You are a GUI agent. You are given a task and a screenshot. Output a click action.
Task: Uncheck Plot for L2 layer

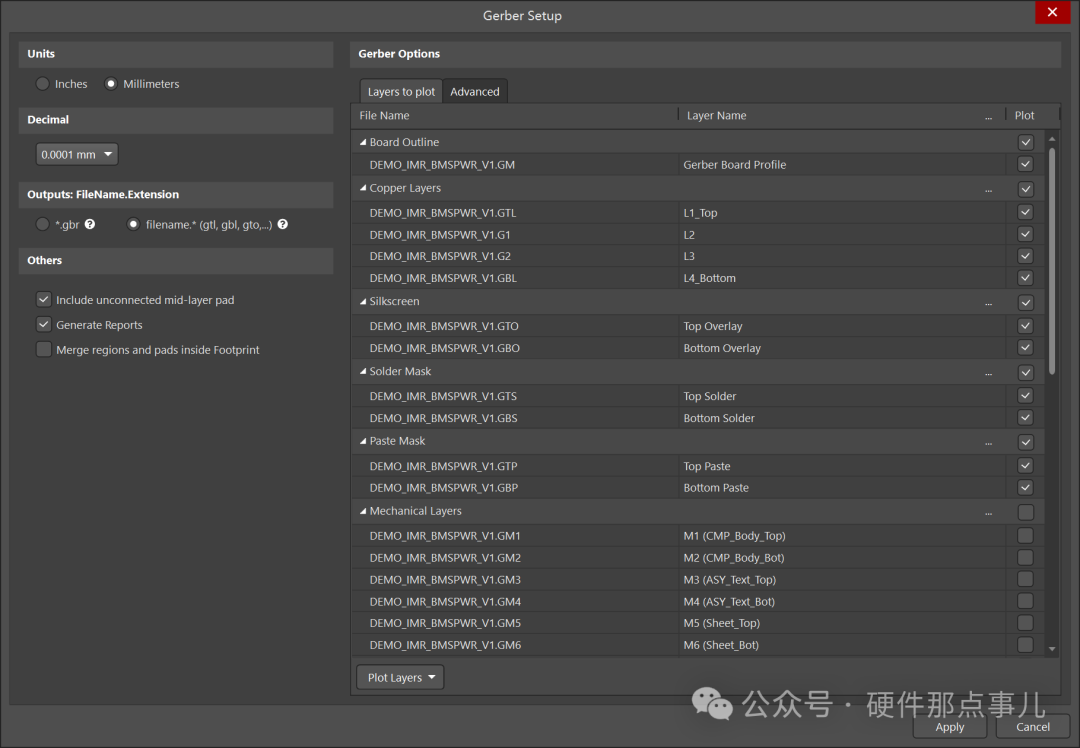(x=1026, y=234)
